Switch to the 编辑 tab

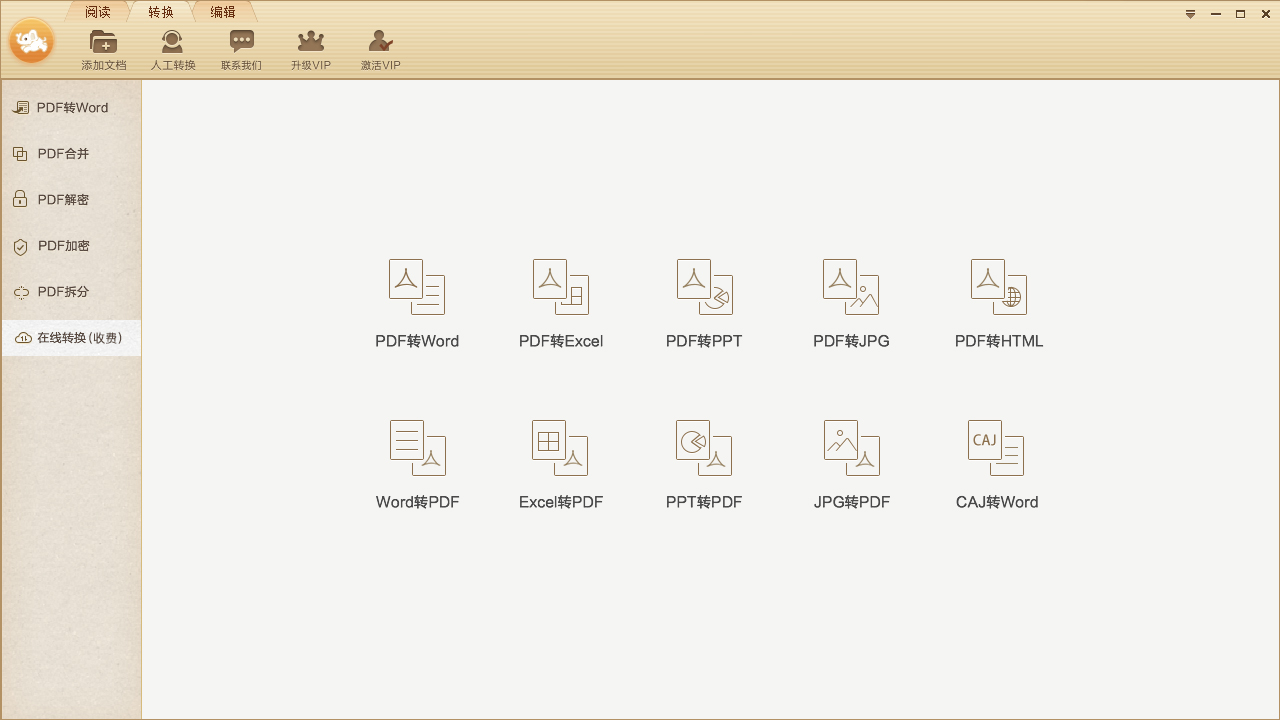point(223,12)
